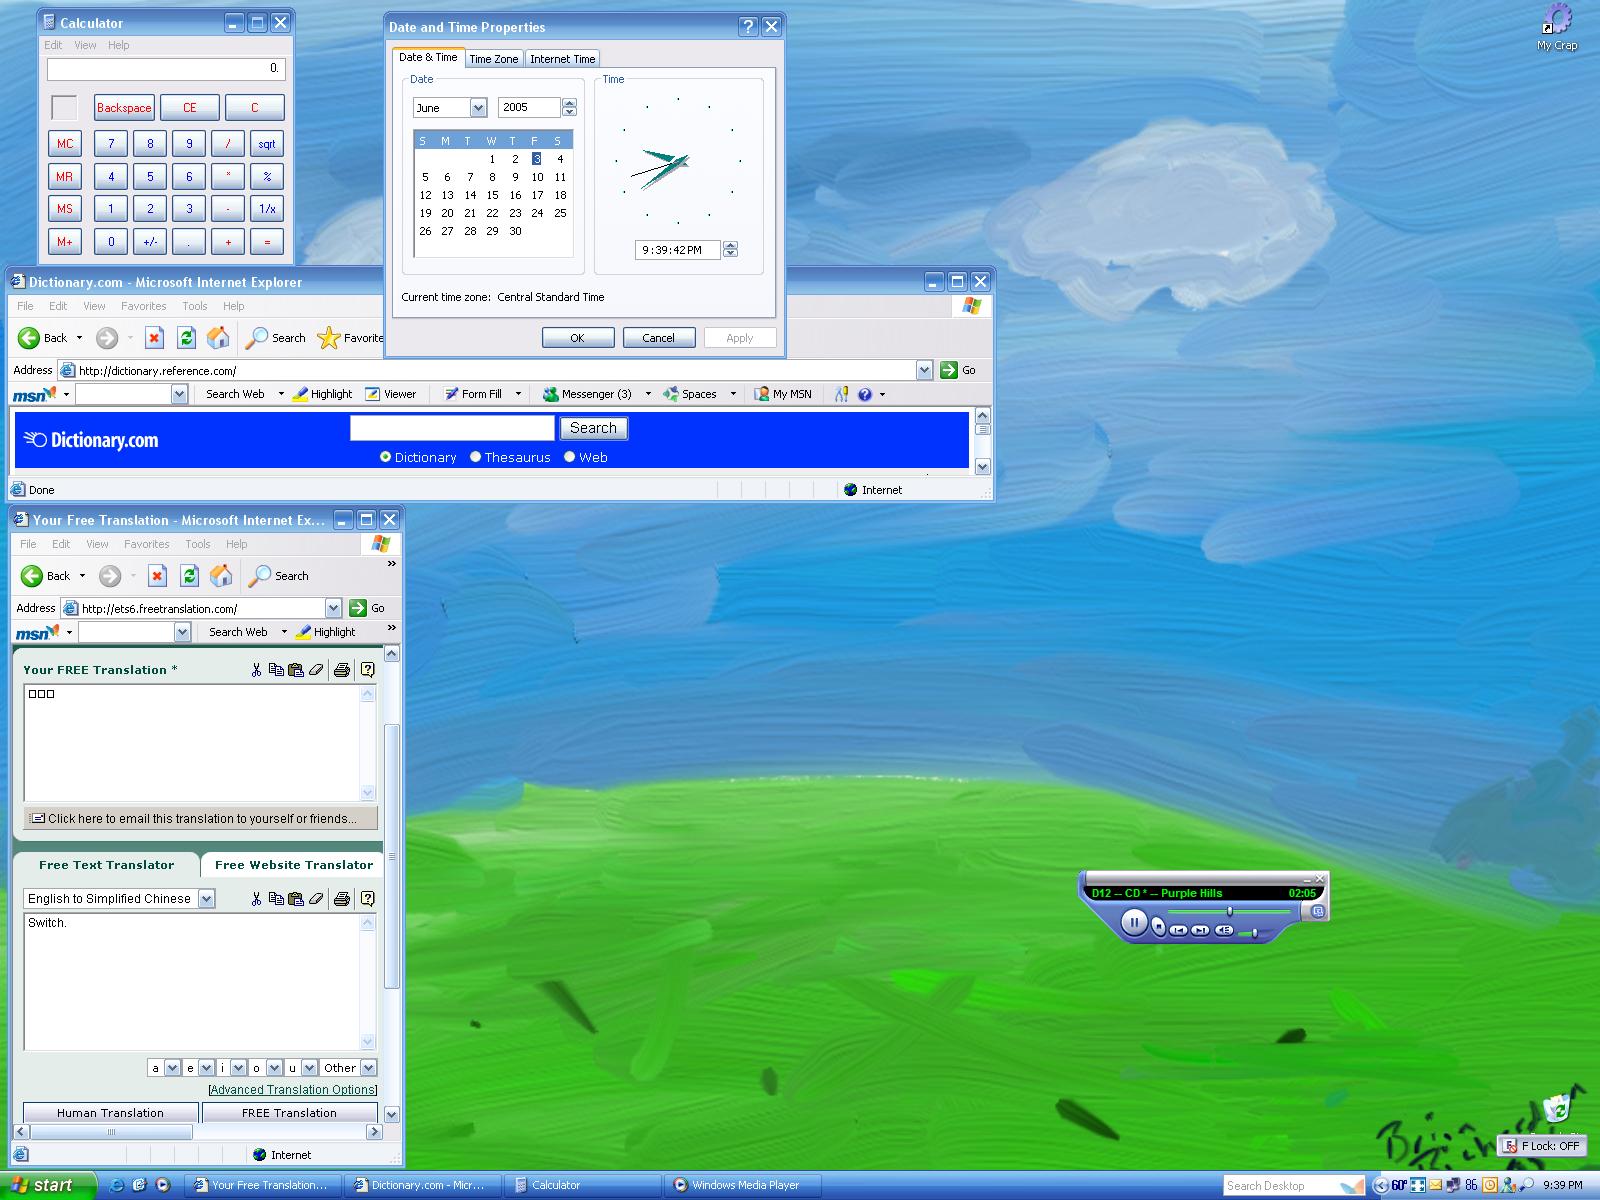This screenshot has height=1200, width=1600.
Task: Expand the 'a' accent character dropdown
Action: pos(172,1068)
